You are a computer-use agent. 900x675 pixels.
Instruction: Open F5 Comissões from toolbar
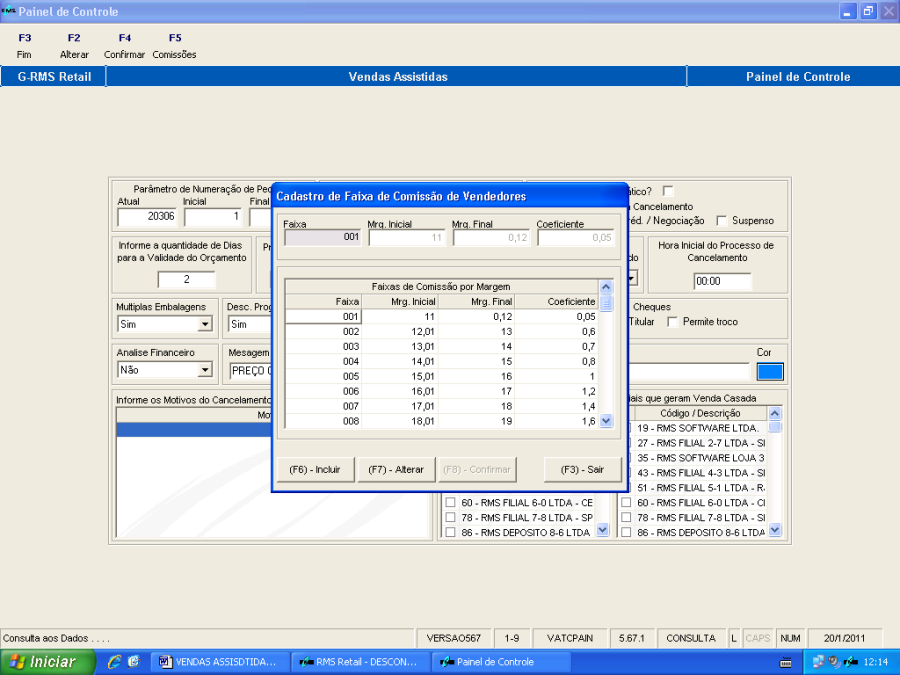[175, 46]
